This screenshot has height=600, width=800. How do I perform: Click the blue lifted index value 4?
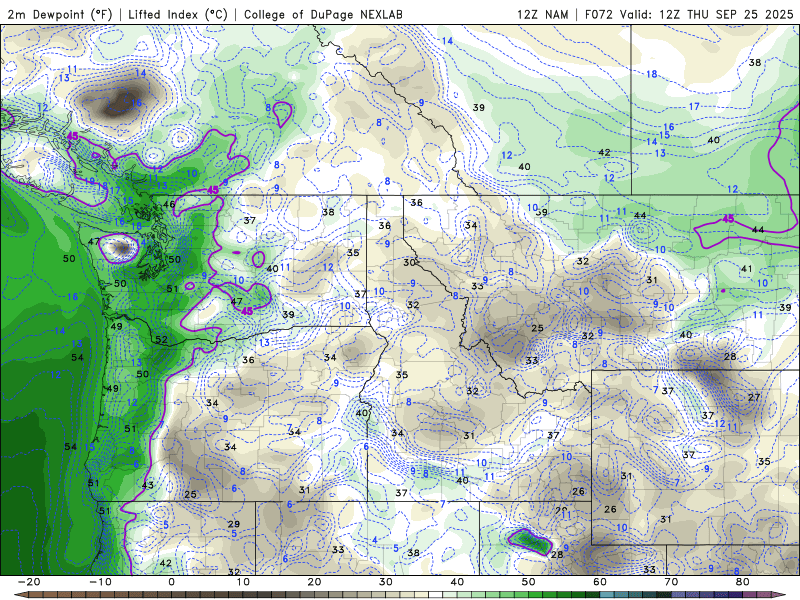coord(374,540)
